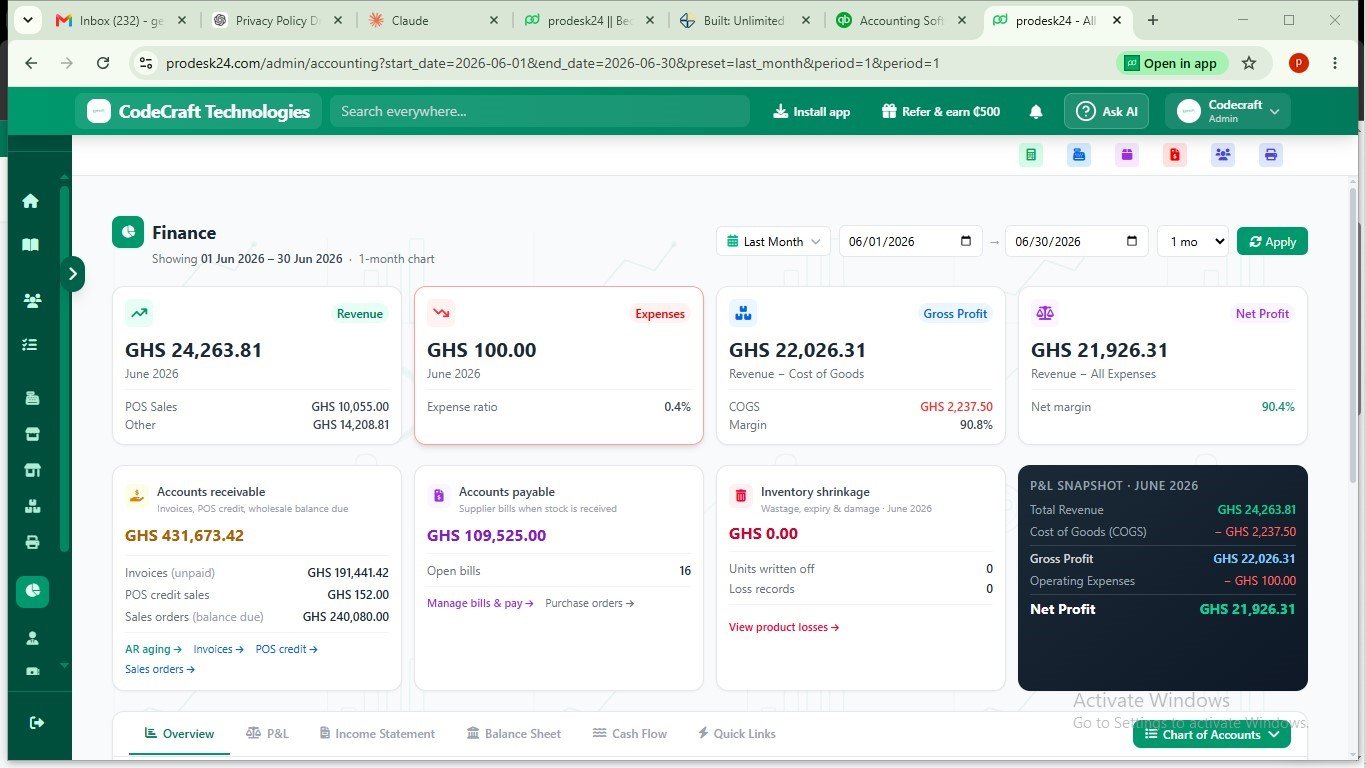This screenshot has width=1366, height=768.
Task: Click Refer & earn ₵500
Action: [x=940, y=112]
